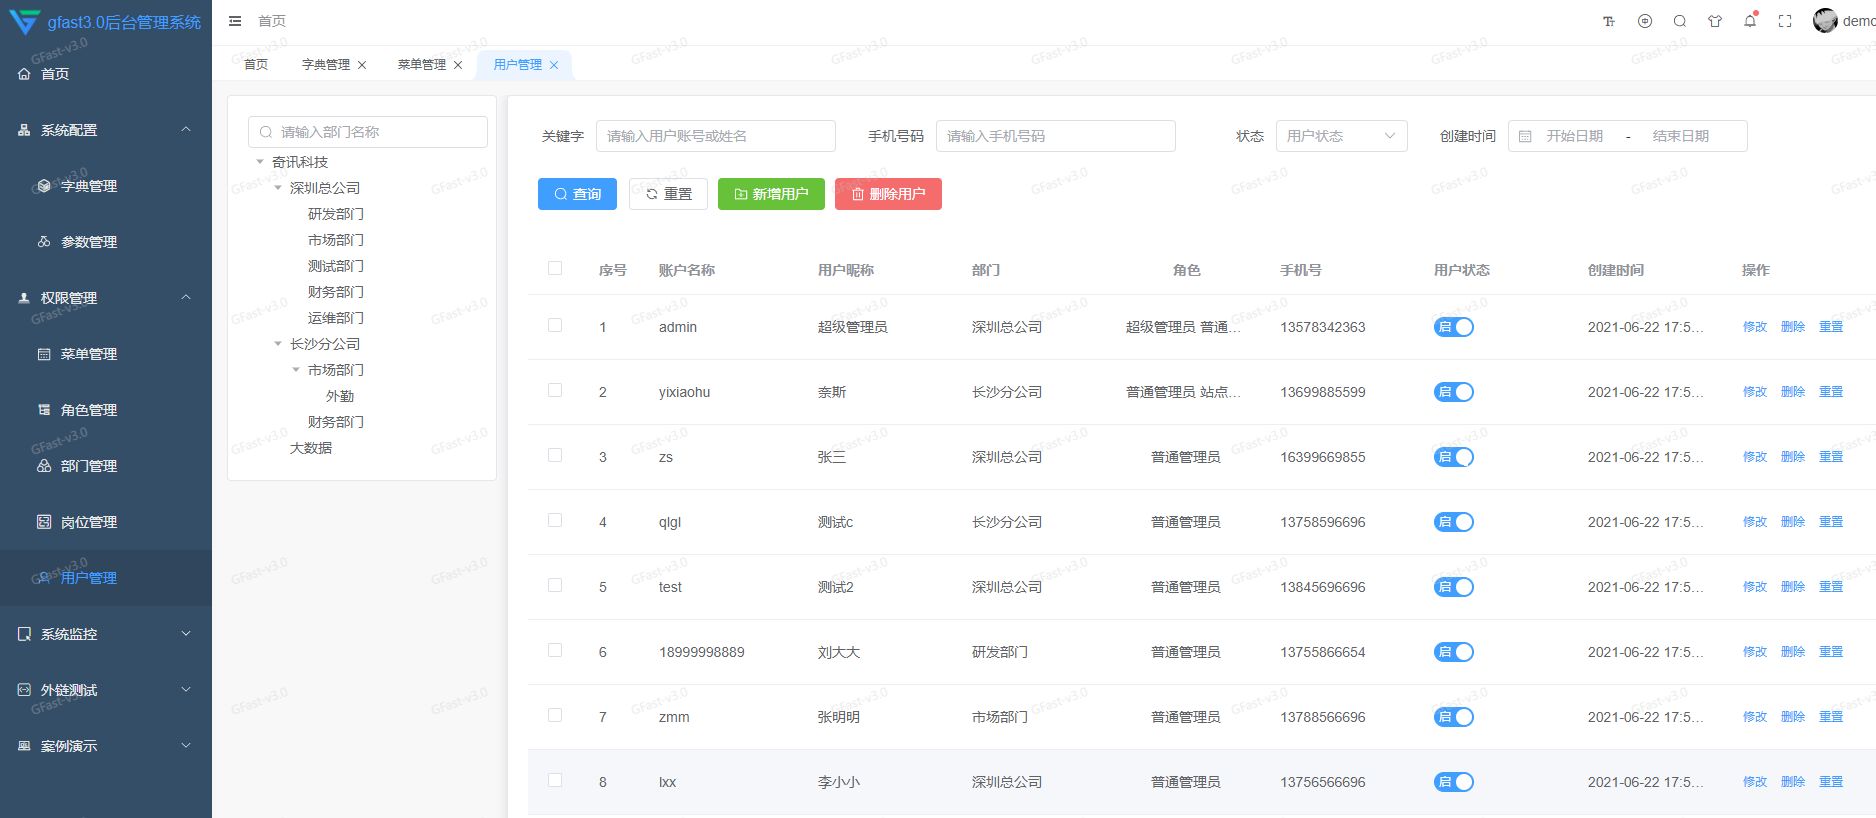Viewport: 1876px width, 818px height.
Task: Toggle user status switch for admin
Action: click(x=1454, y=327)
